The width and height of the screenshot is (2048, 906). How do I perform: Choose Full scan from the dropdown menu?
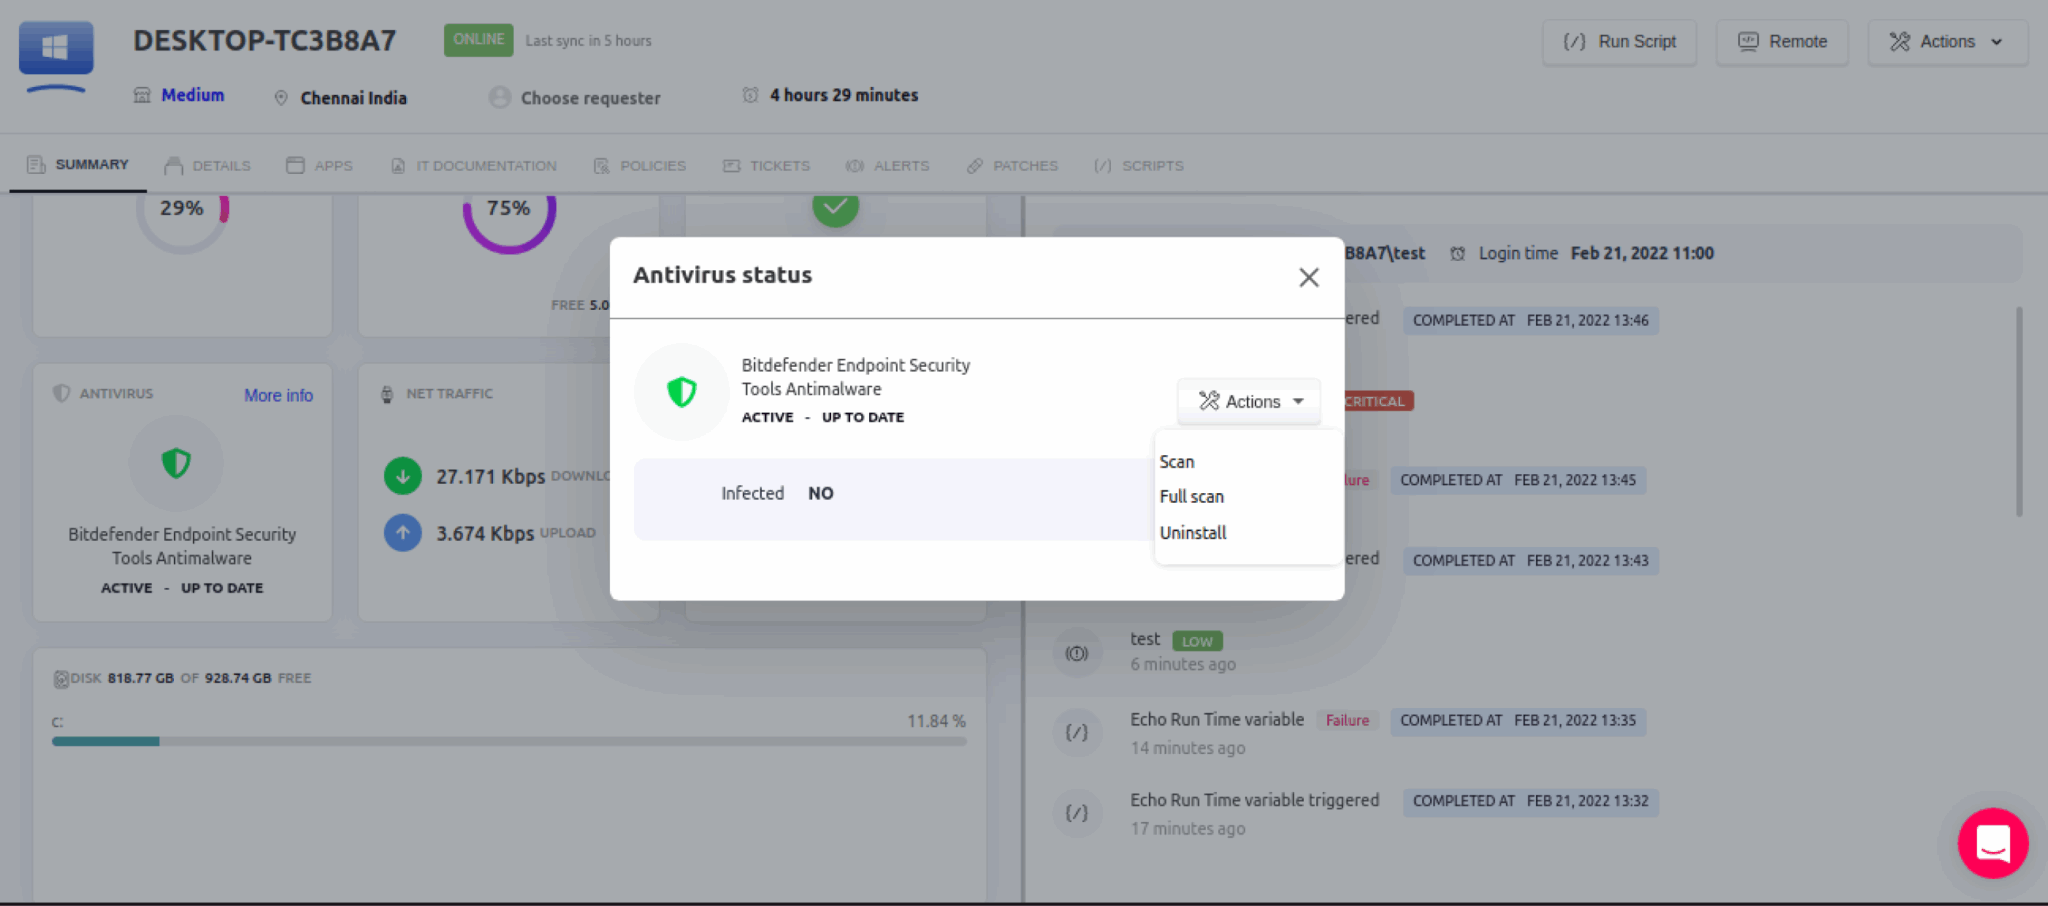(x=1191, y=497)
